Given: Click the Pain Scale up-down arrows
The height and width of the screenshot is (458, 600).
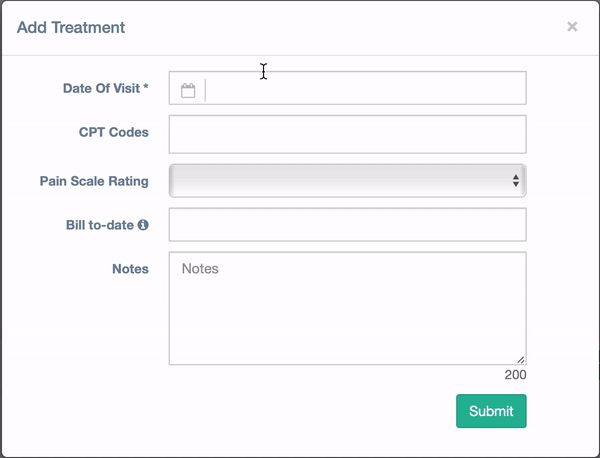Looking at the screenshot, I should click(x=516, y=181).
